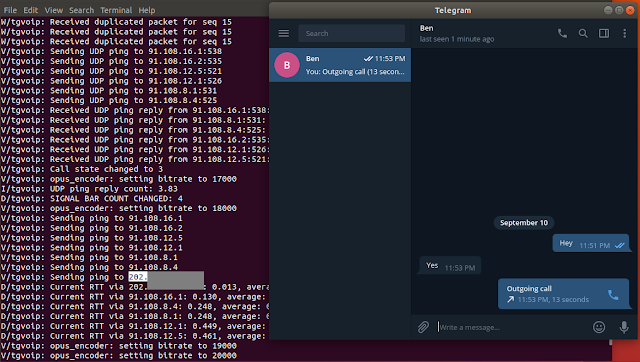The width and height of the screenshot is (640, 362).
Task: Open the Telegram hamburger menu
Action: point(284,33)
